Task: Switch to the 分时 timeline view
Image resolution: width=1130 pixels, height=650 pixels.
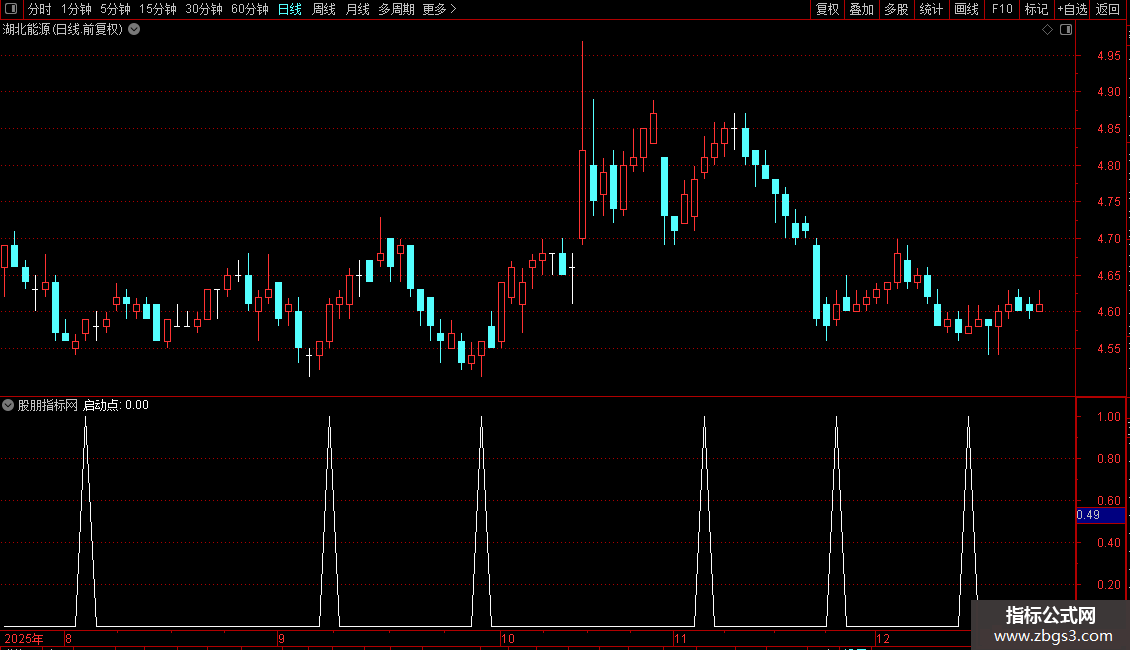Action: [x=40, y=9]
